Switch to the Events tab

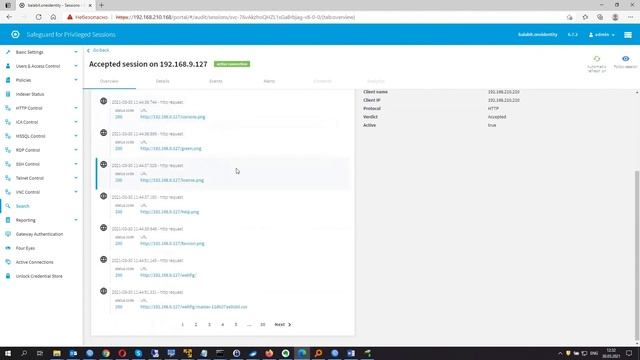[x=216, y=81]
